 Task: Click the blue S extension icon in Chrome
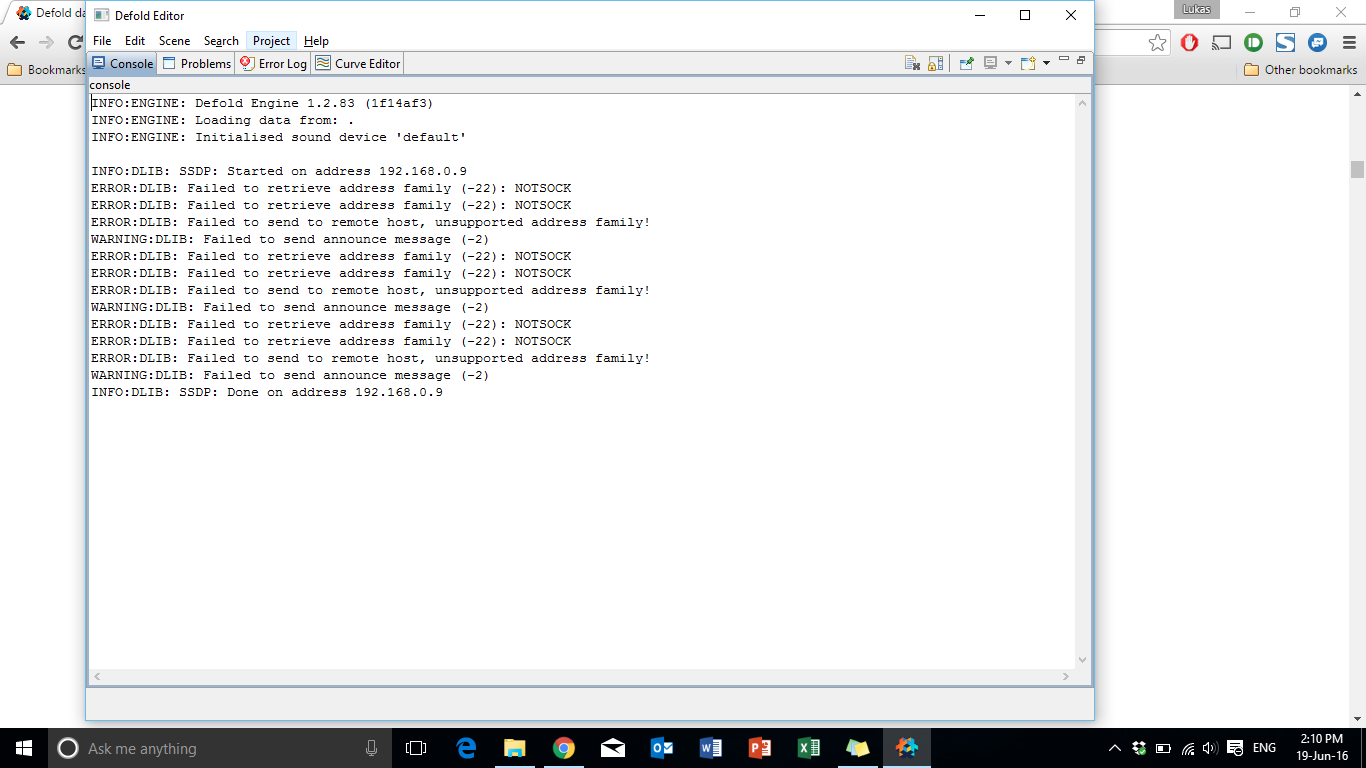tap(1285, 42)
